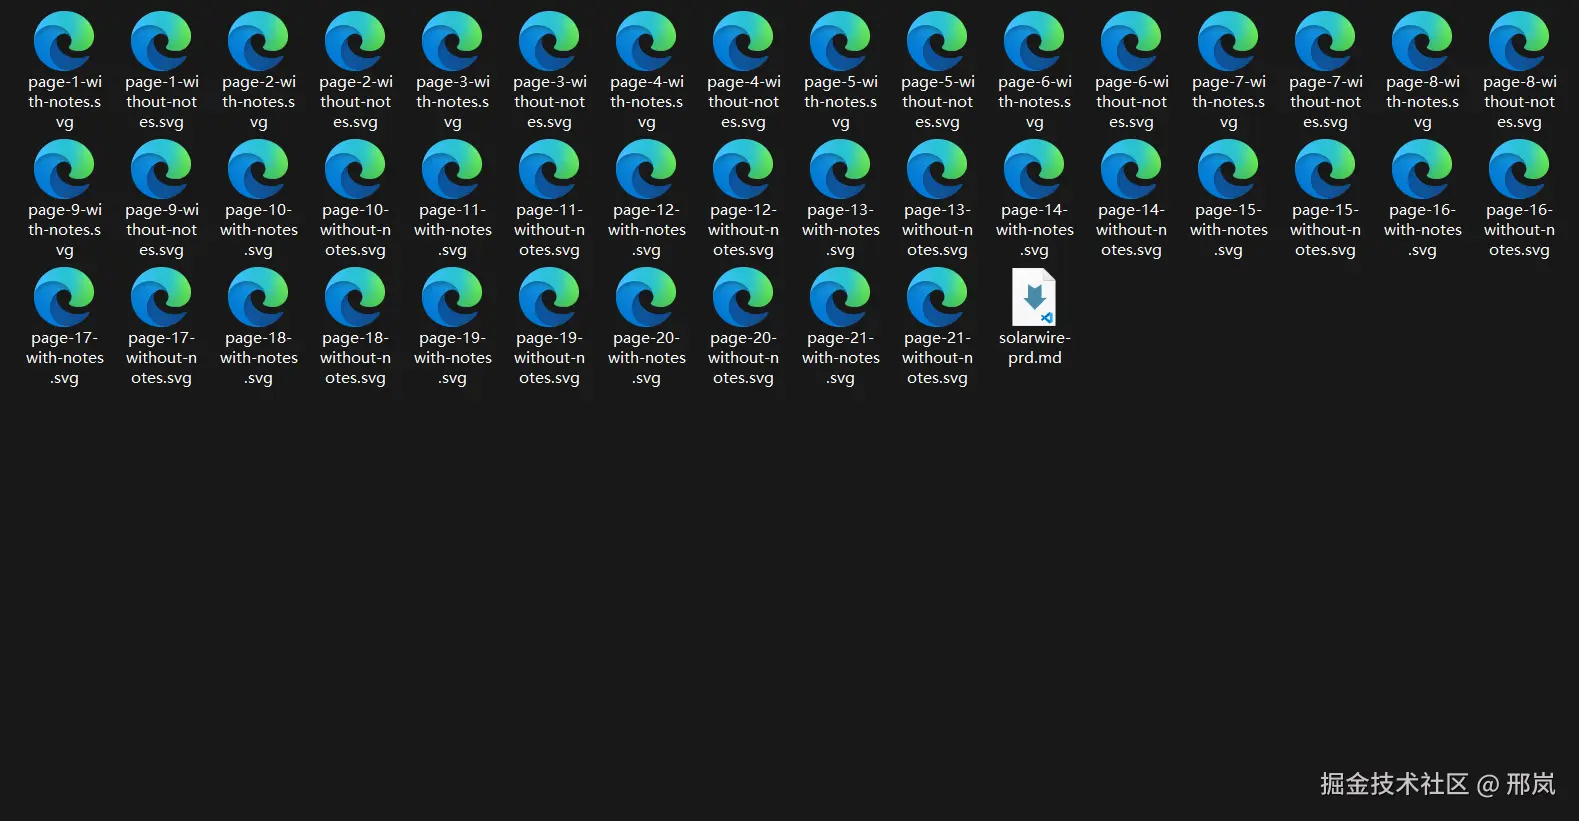The image size is (1579, 821).
Task: Click the page-18-without-notes.svg name label
Action: (x=355, y=358)
